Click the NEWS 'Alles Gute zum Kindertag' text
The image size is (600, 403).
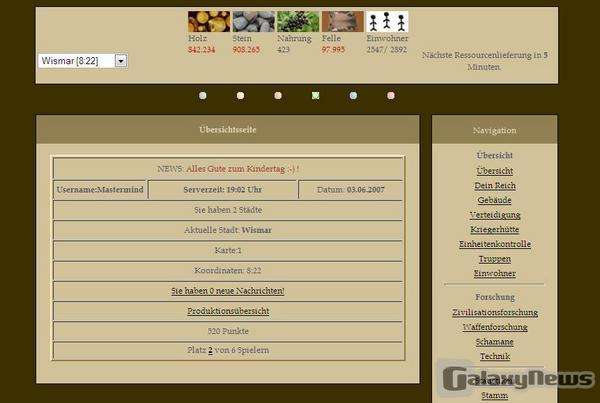[x=243, y=169]
